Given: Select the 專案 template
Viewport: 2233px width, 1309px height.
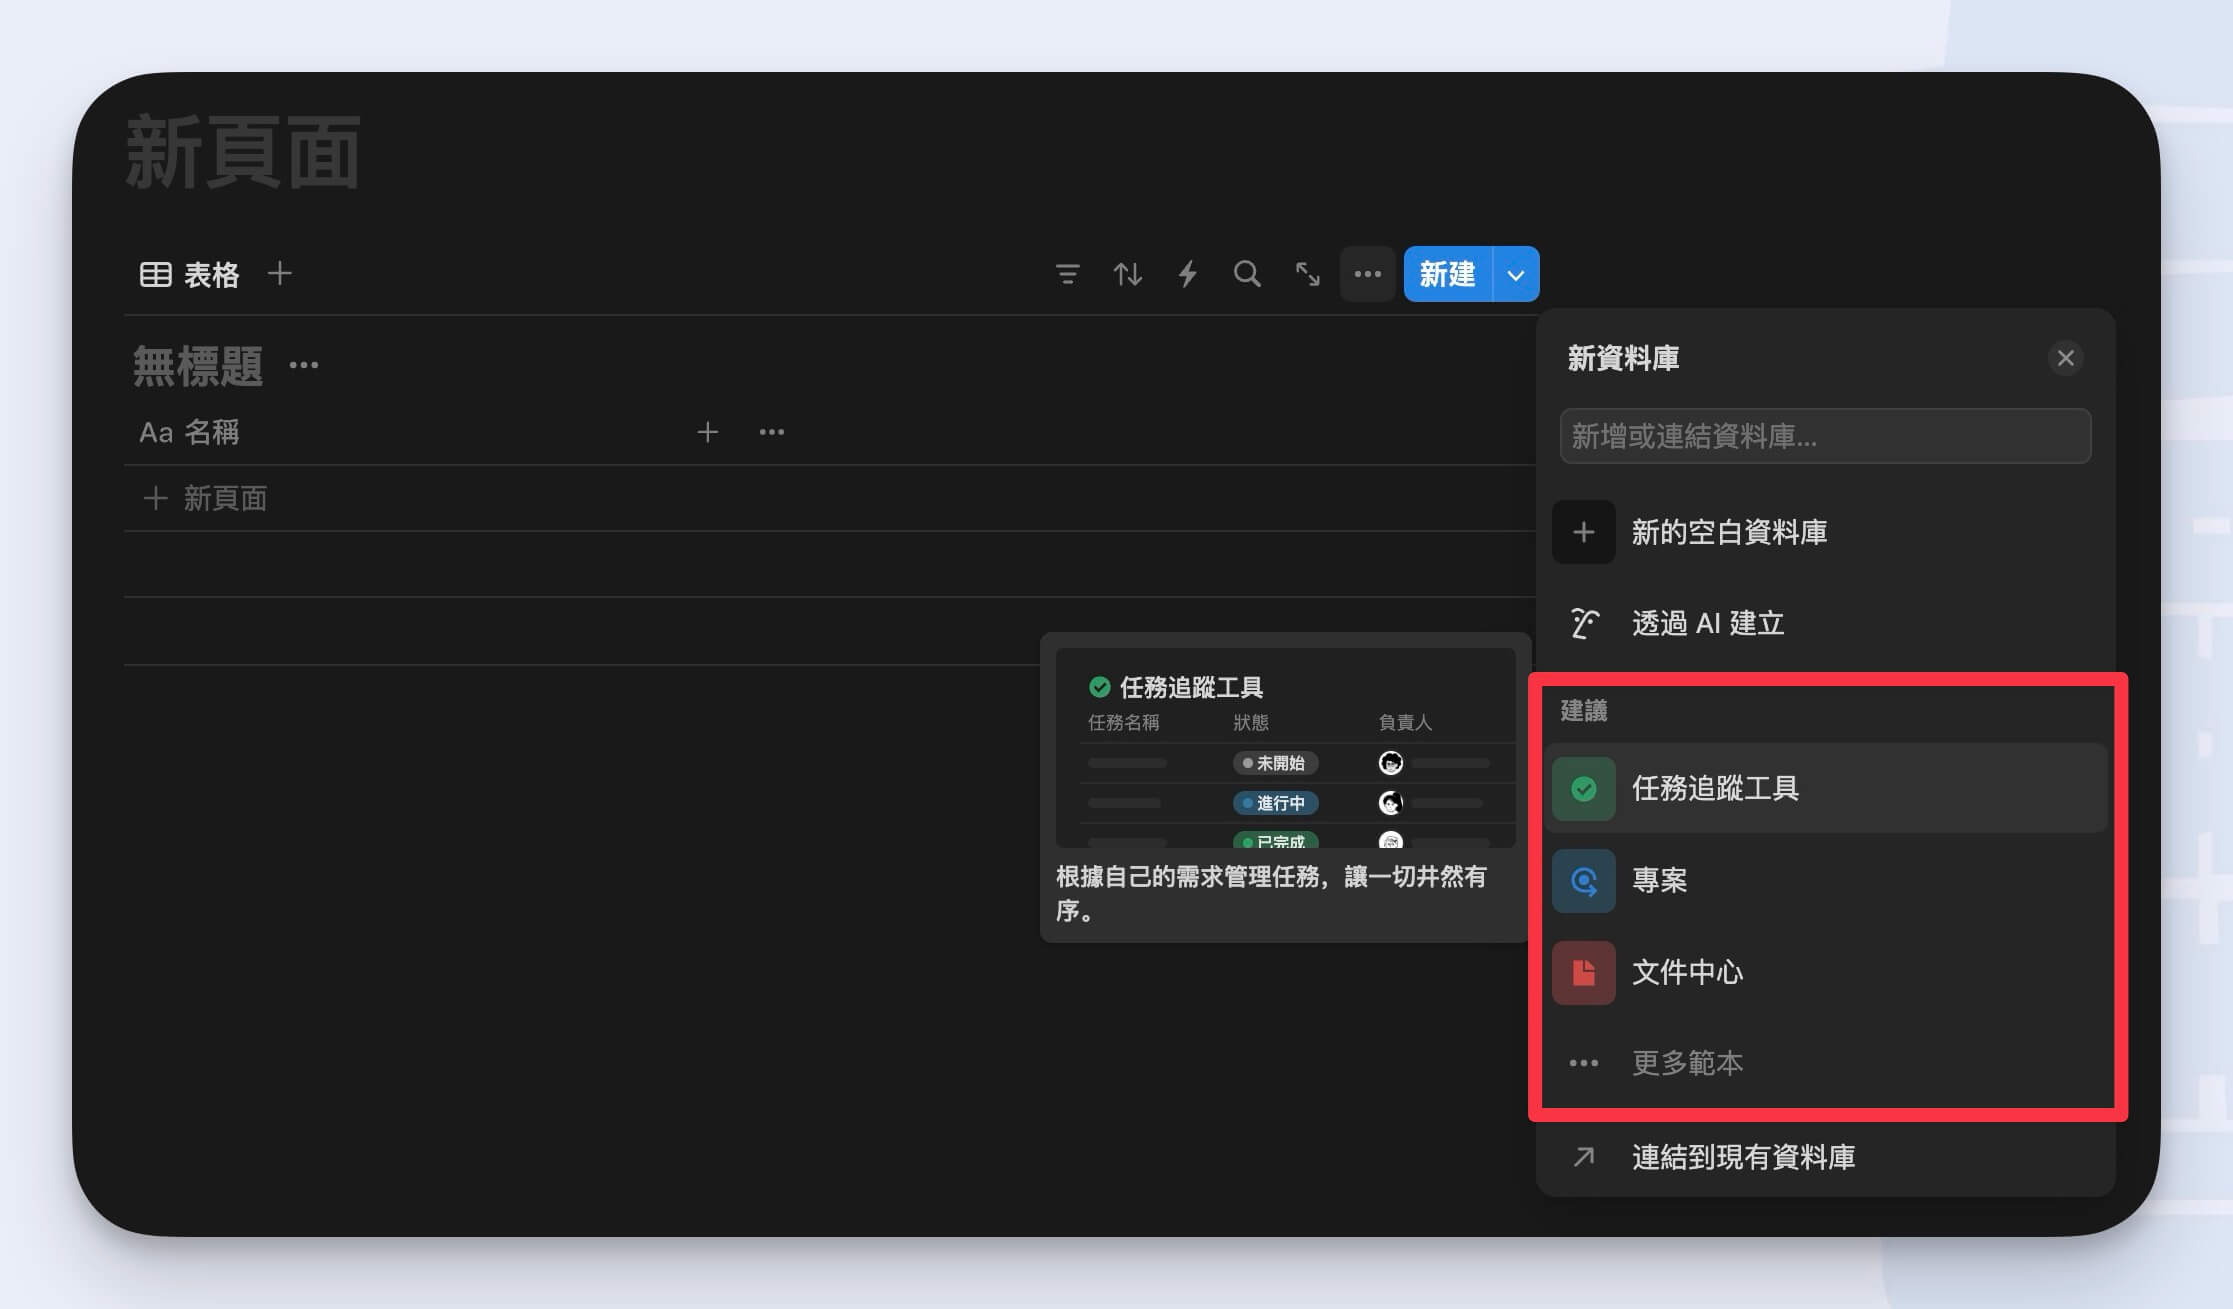Looking at the screenshot, I should pyautogui.click(x=1659, y=880).
